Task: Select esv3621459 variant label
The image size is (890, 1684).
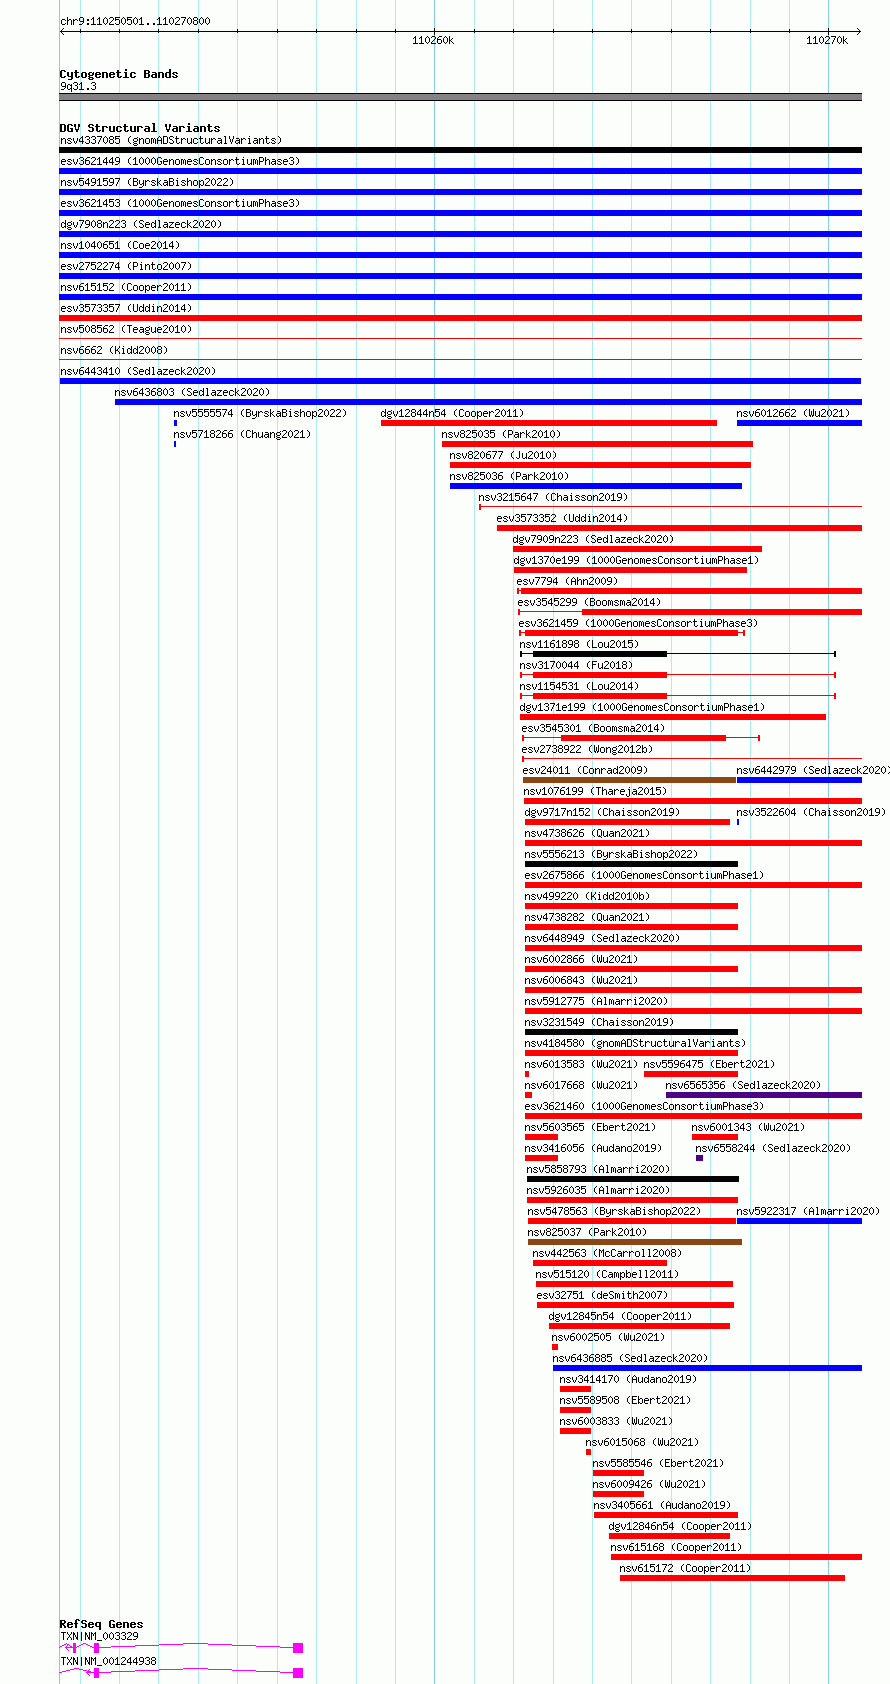Action: point(638,623)
